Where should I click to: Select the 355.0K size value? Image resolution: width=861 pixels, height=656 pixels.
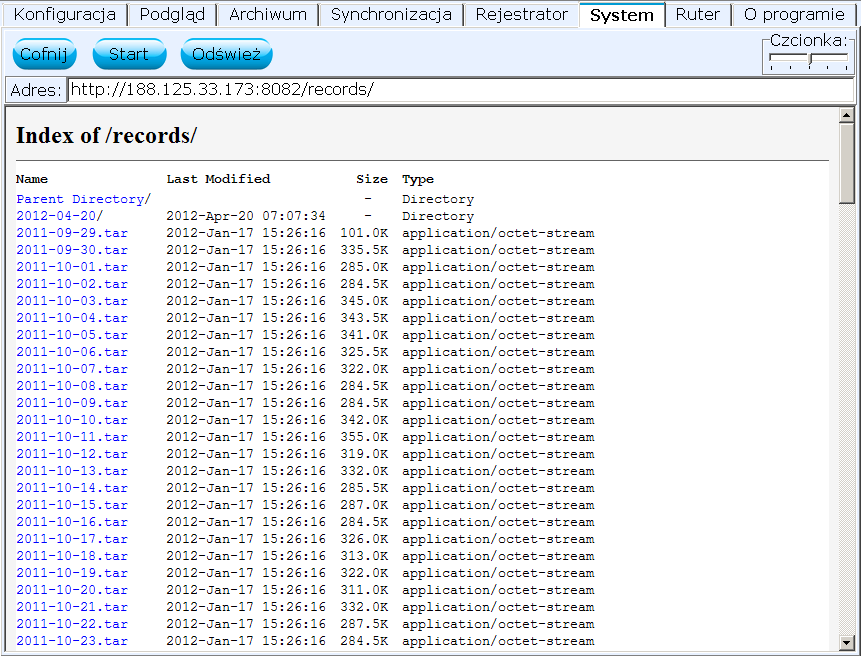tap(364, 437)
